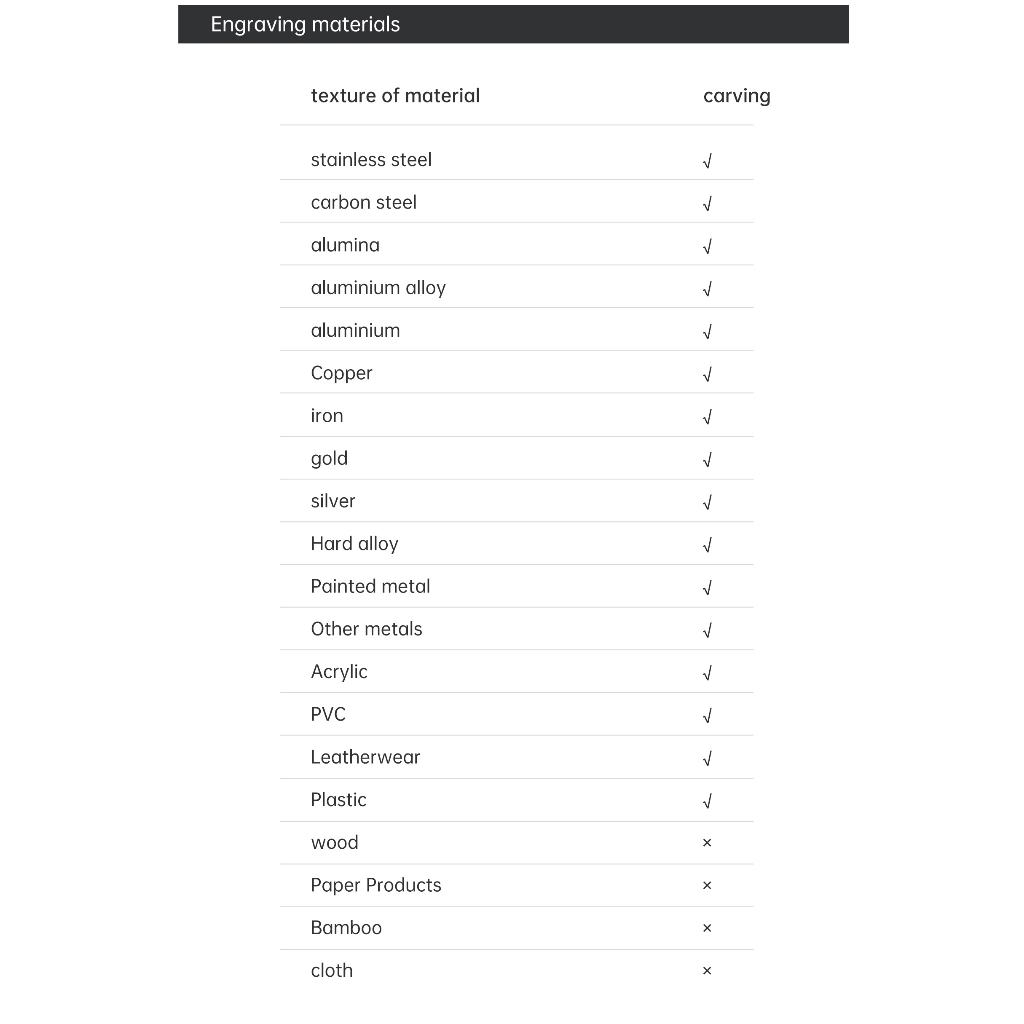This screenshot has width=1024, height=1024.
Task: Select the texture of material column header
Action: (395, 96)
